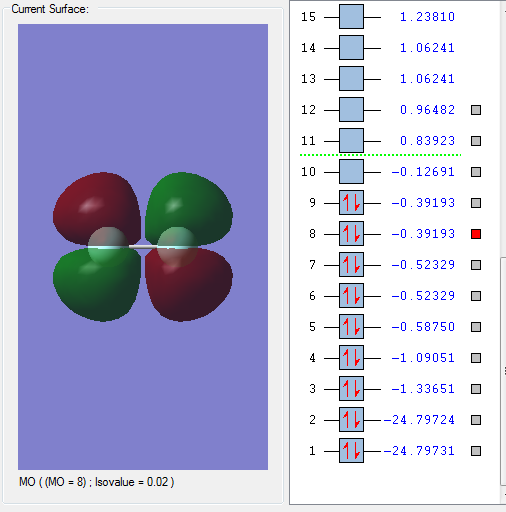The height and width of the screenshot is (512, 506).
Task: Click the orbital list vertical scrollbar
Action: (x=503, y=371)
